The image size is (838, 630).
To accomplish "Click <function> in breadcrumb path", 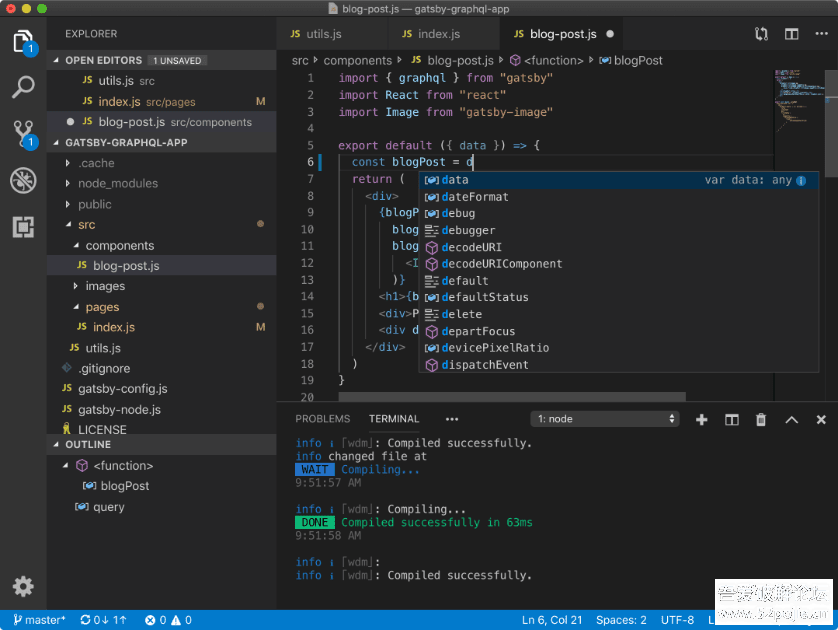I will [547, 61].
